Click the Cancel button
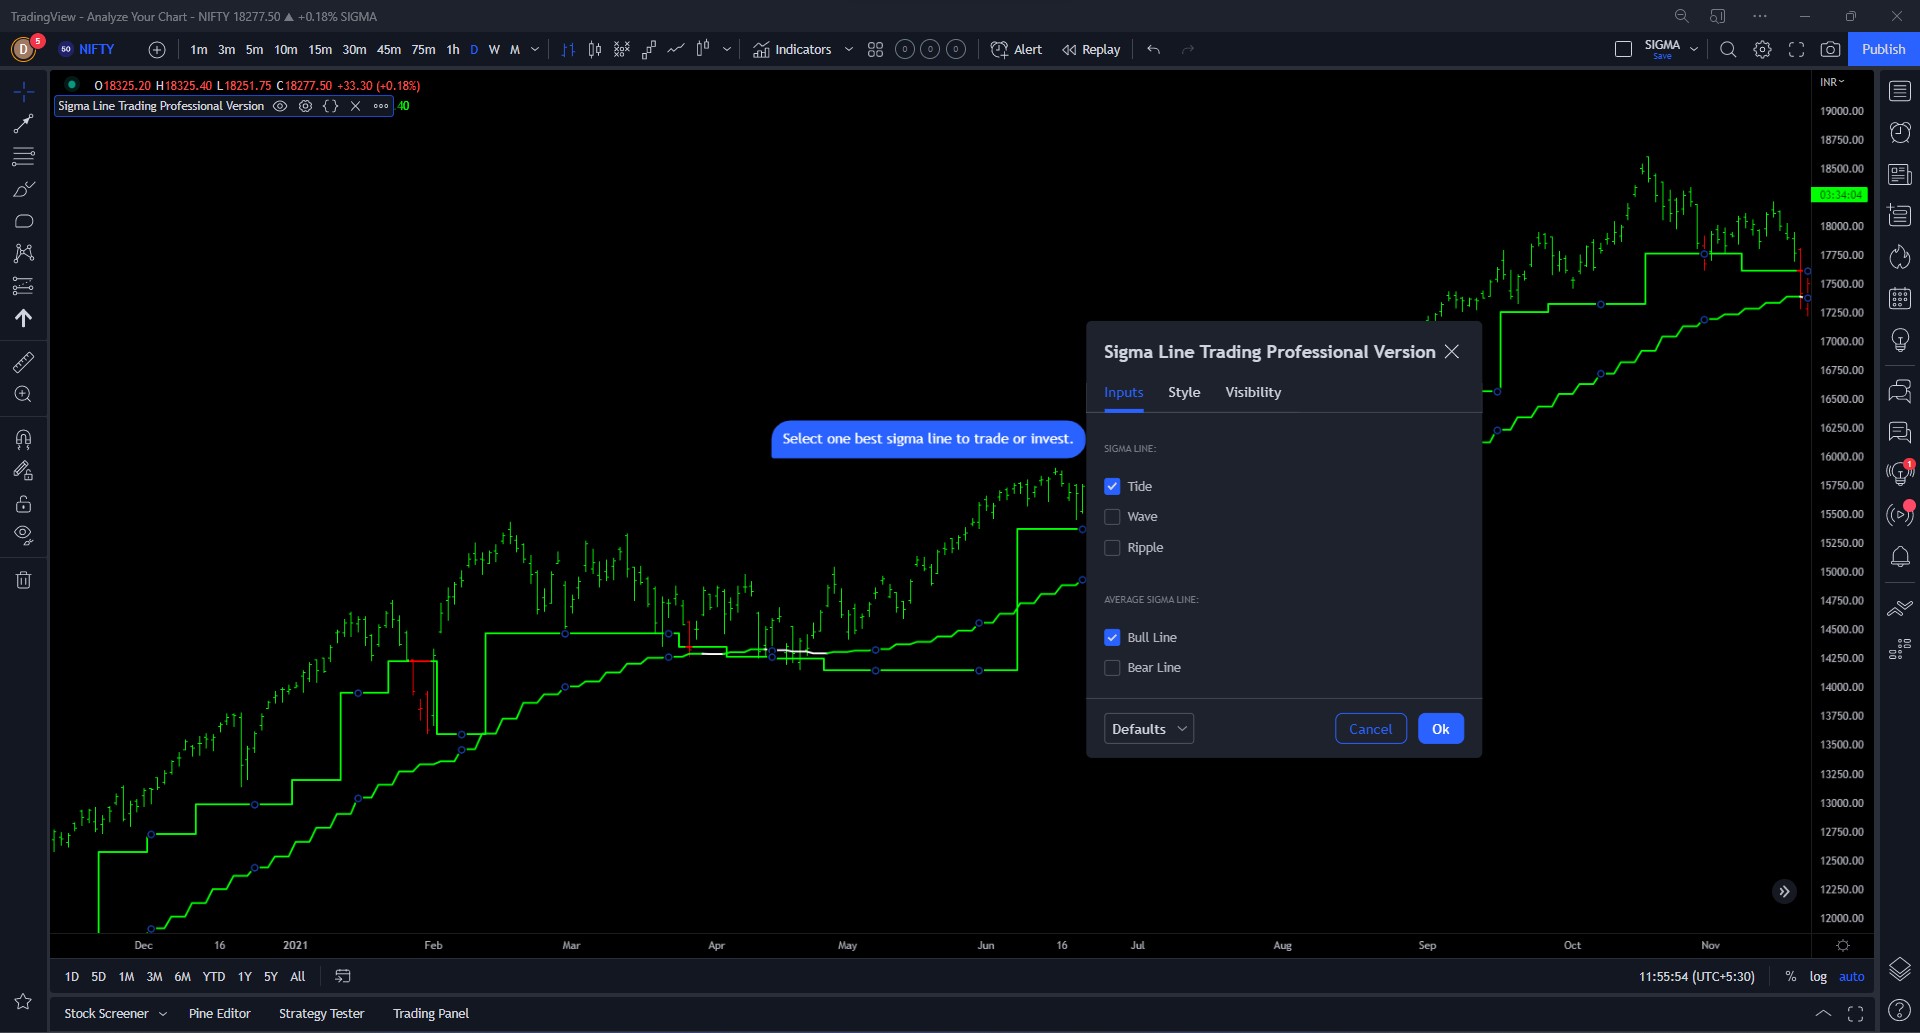 click(1370, 729)
